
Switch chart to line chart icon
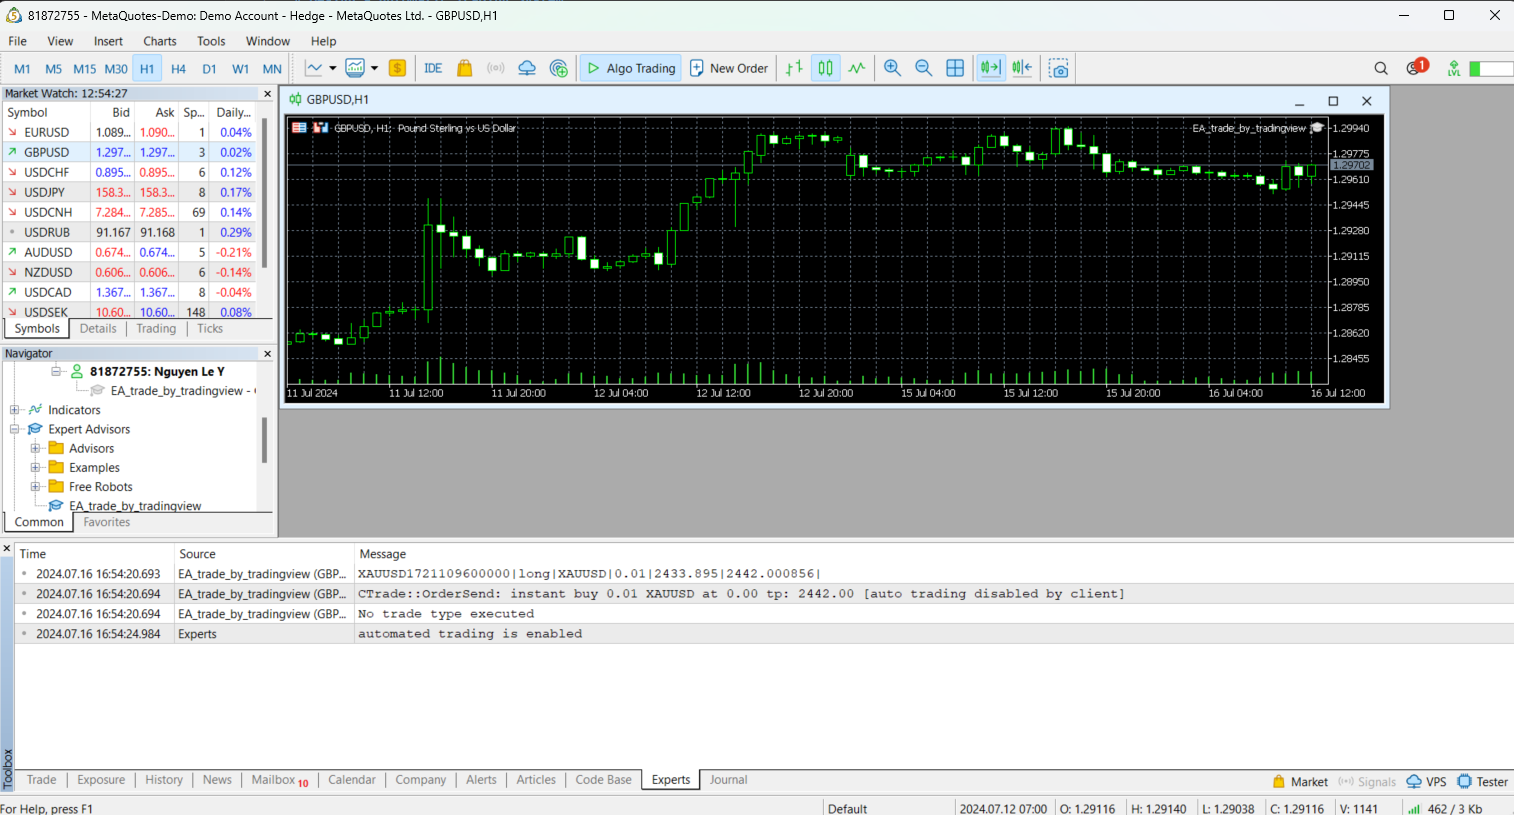click(x=857, y=68)
